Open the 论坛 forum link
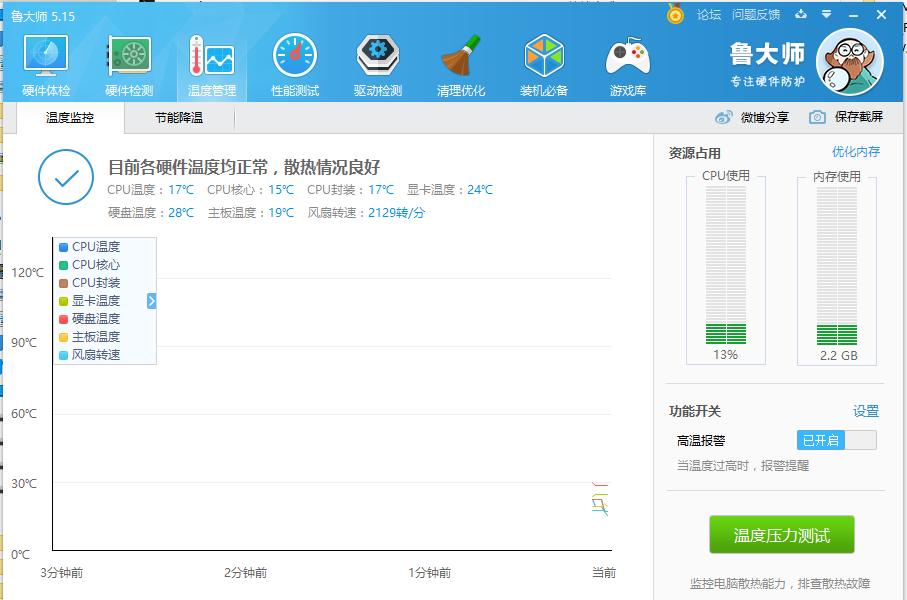The width and height of the screenshot is (907, 600). [x=709, y=15]
